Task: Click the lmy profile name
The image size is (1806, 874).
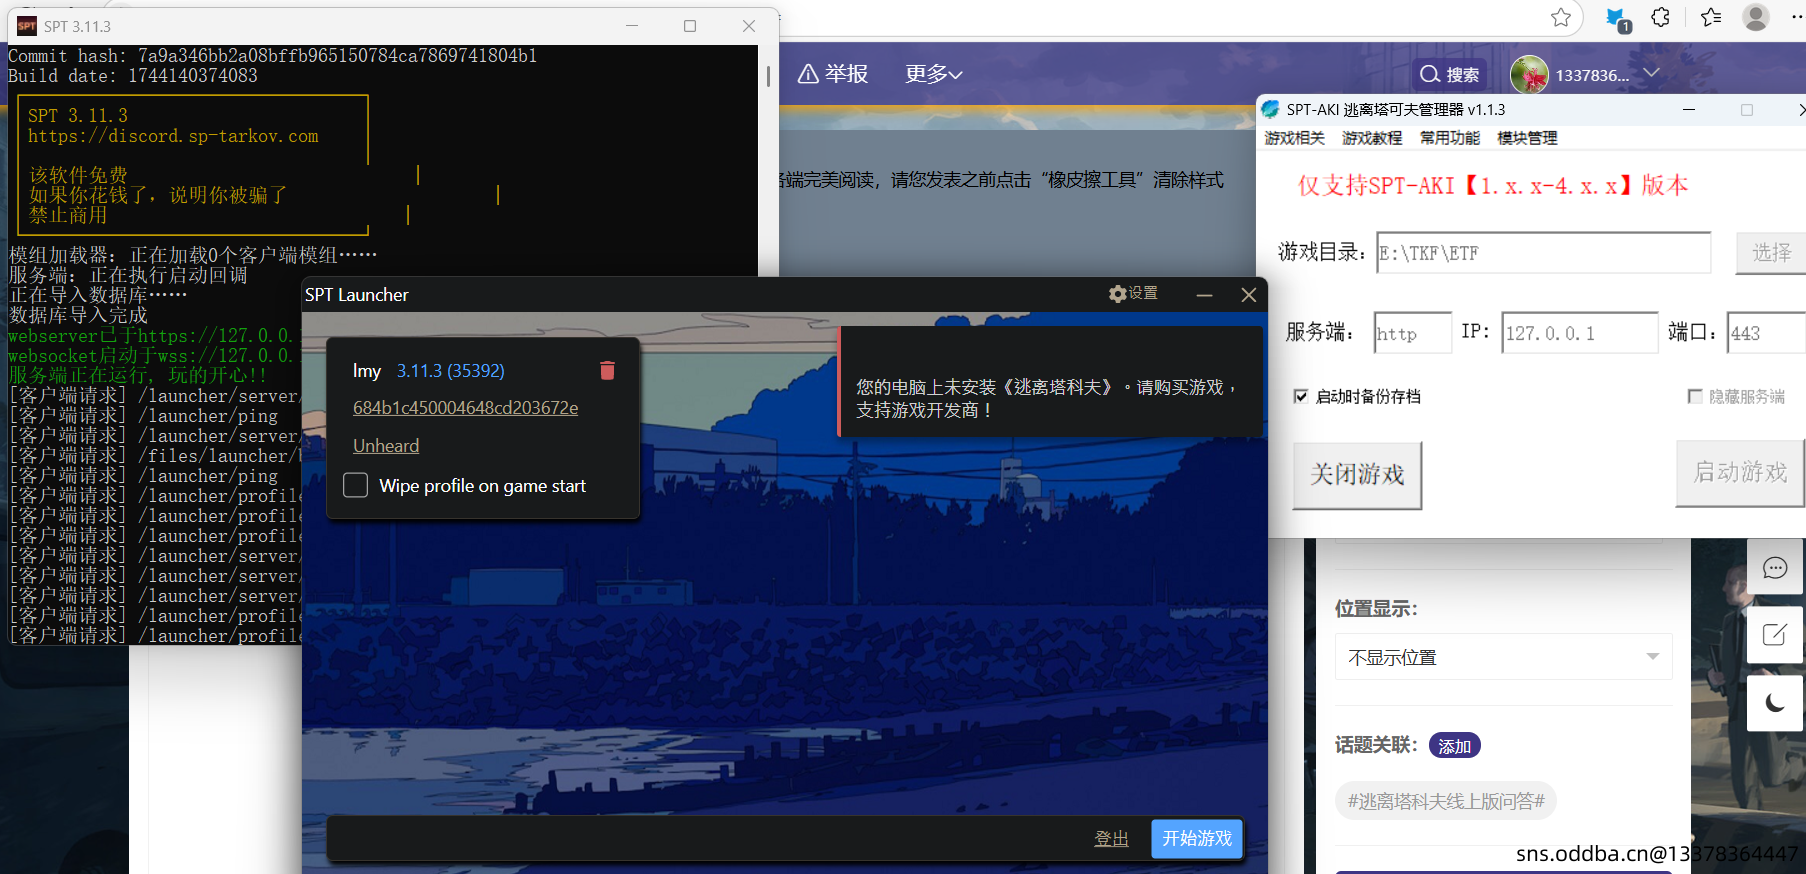Action: click(x=367, y=371)
